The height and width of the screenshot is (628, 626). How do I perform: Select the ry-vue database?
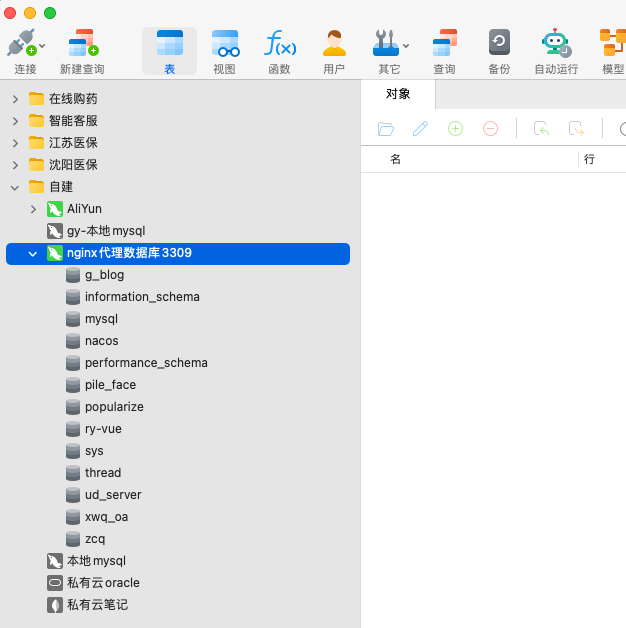[x=103, y=429]
